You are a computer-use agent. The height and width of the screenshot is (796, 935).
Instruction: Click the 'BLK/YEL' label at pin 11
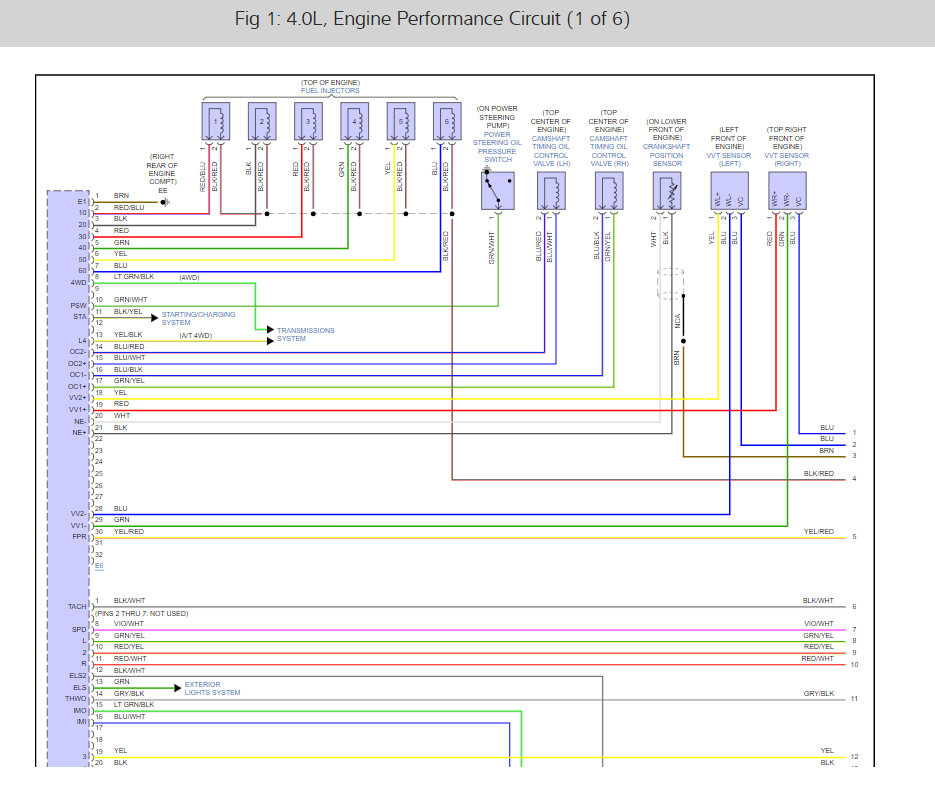tap(128, 311)
